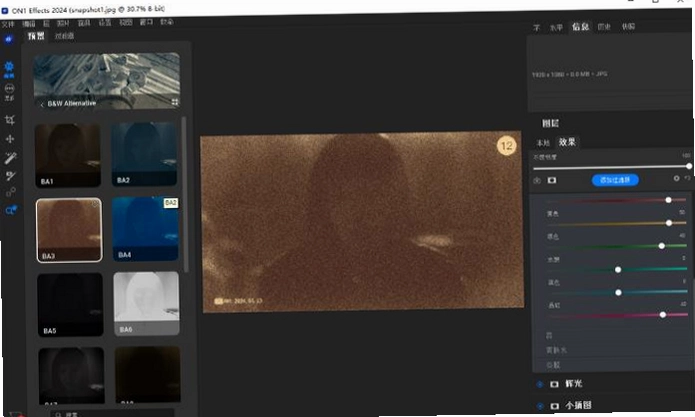Adjust the opacity slider under 图层
The width and height of the screenshot is (695, 417).
pyautogui.click(x=612, y=168)
